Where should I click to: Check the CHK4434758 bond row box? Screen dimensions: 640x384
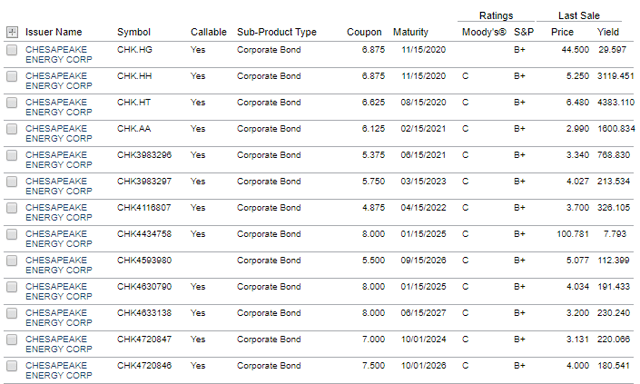12,234
